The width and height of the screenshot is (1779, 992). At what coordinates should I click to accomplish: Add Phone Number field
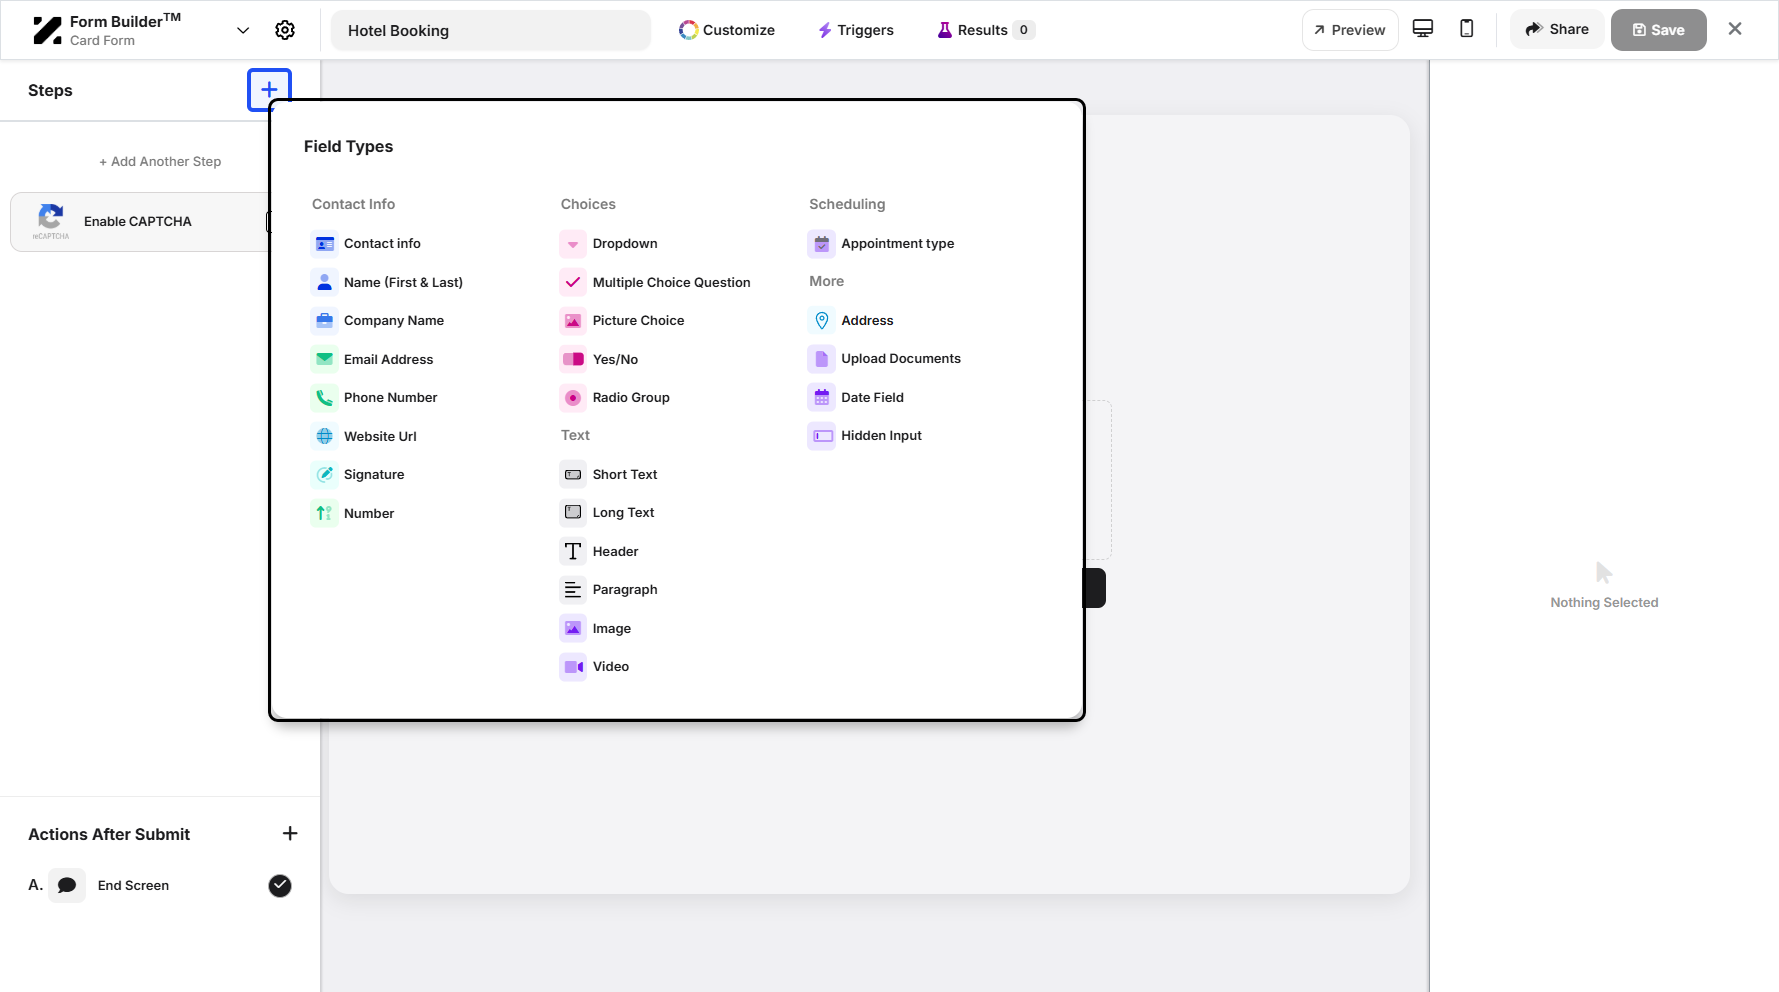(x=374, y=397)
